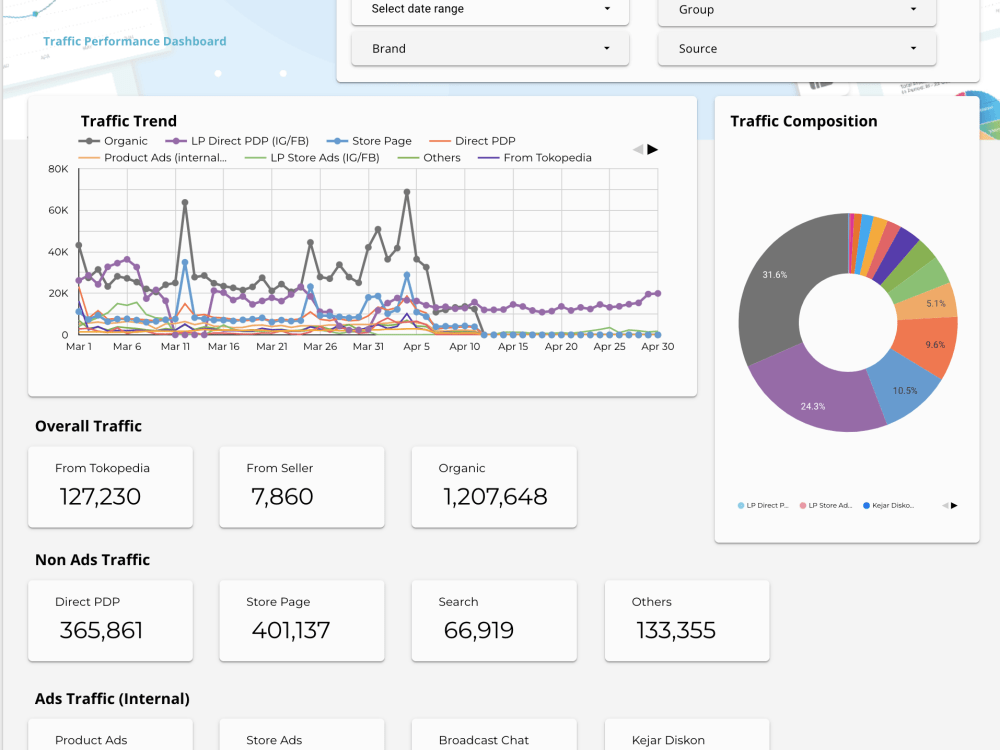Viewport: 1000px width, 750px height.
Task: Click the Non Ads Traffic section heading
Action: (x=92, y=559)
